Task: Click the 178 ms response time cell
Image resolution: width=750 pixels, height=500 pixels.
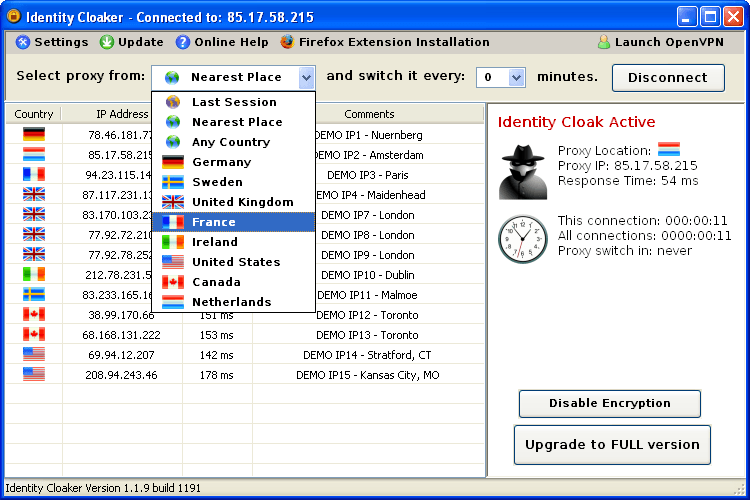Action: point(217,375)
